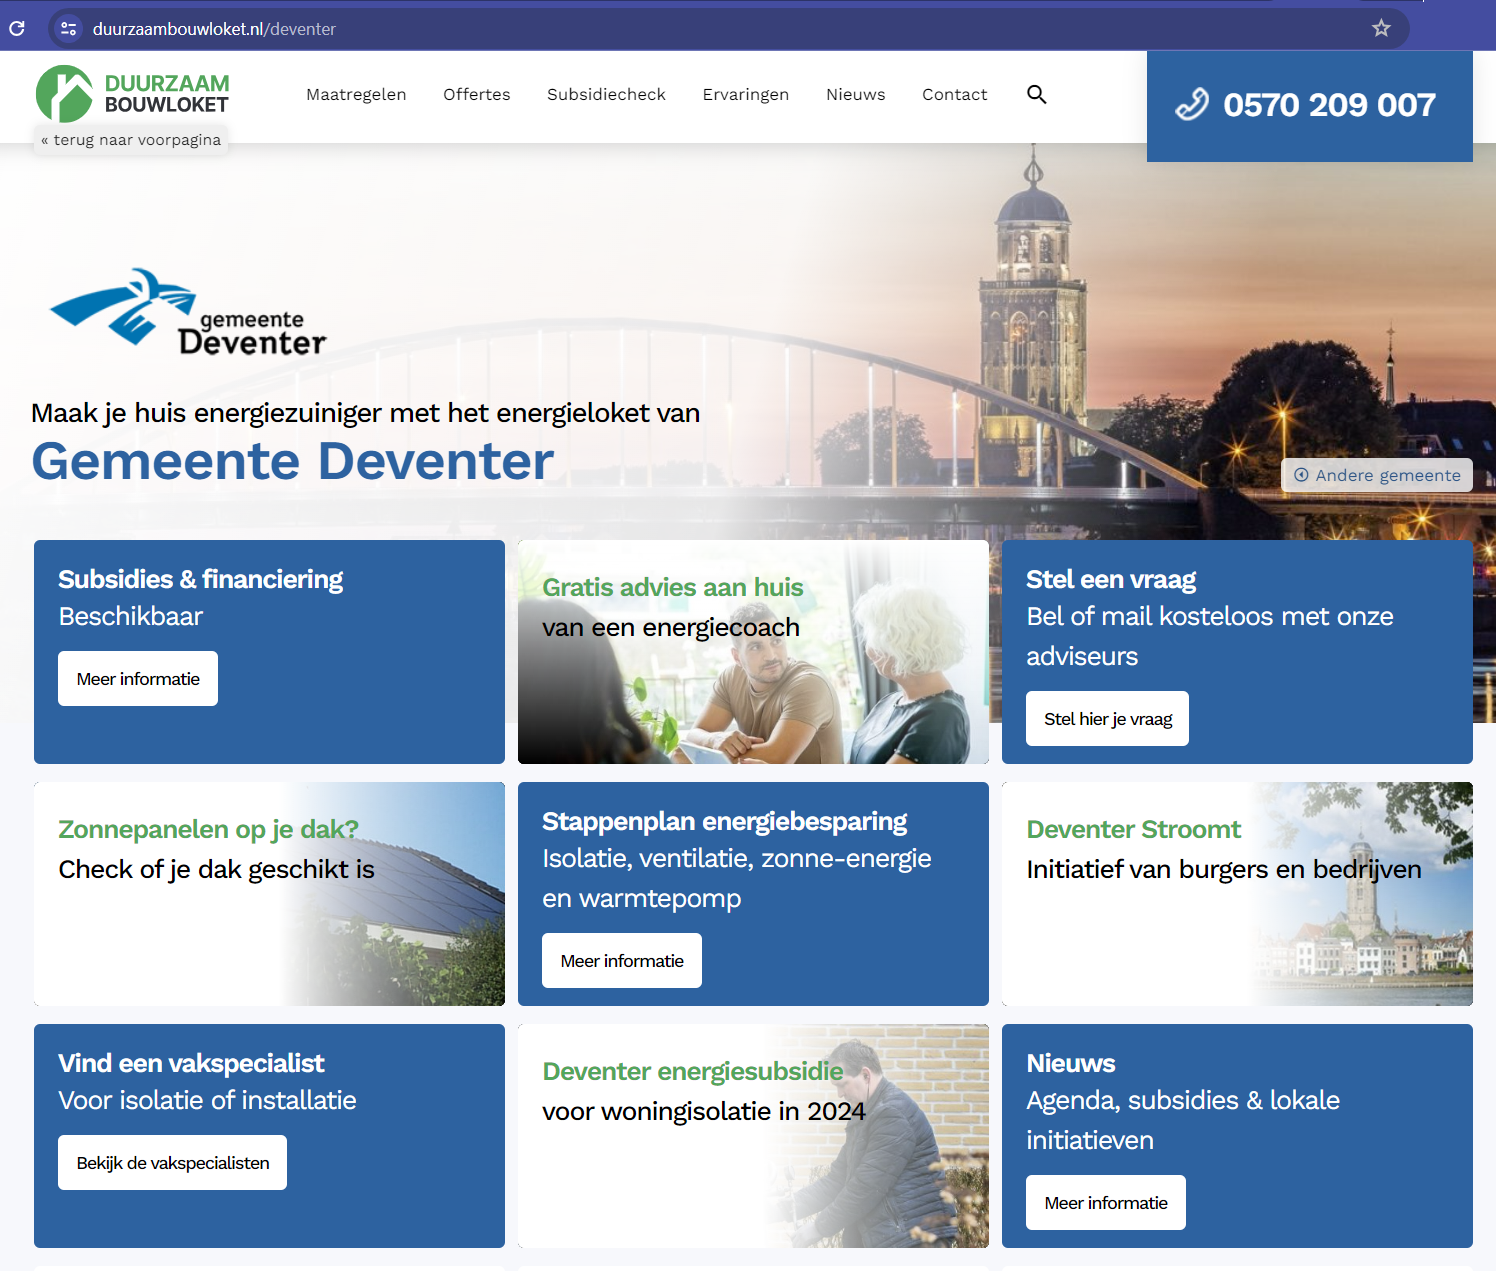Open the 'Gratis advies aan huis' card
This screenshot has width=1496, height=1271.
[753, 652]
